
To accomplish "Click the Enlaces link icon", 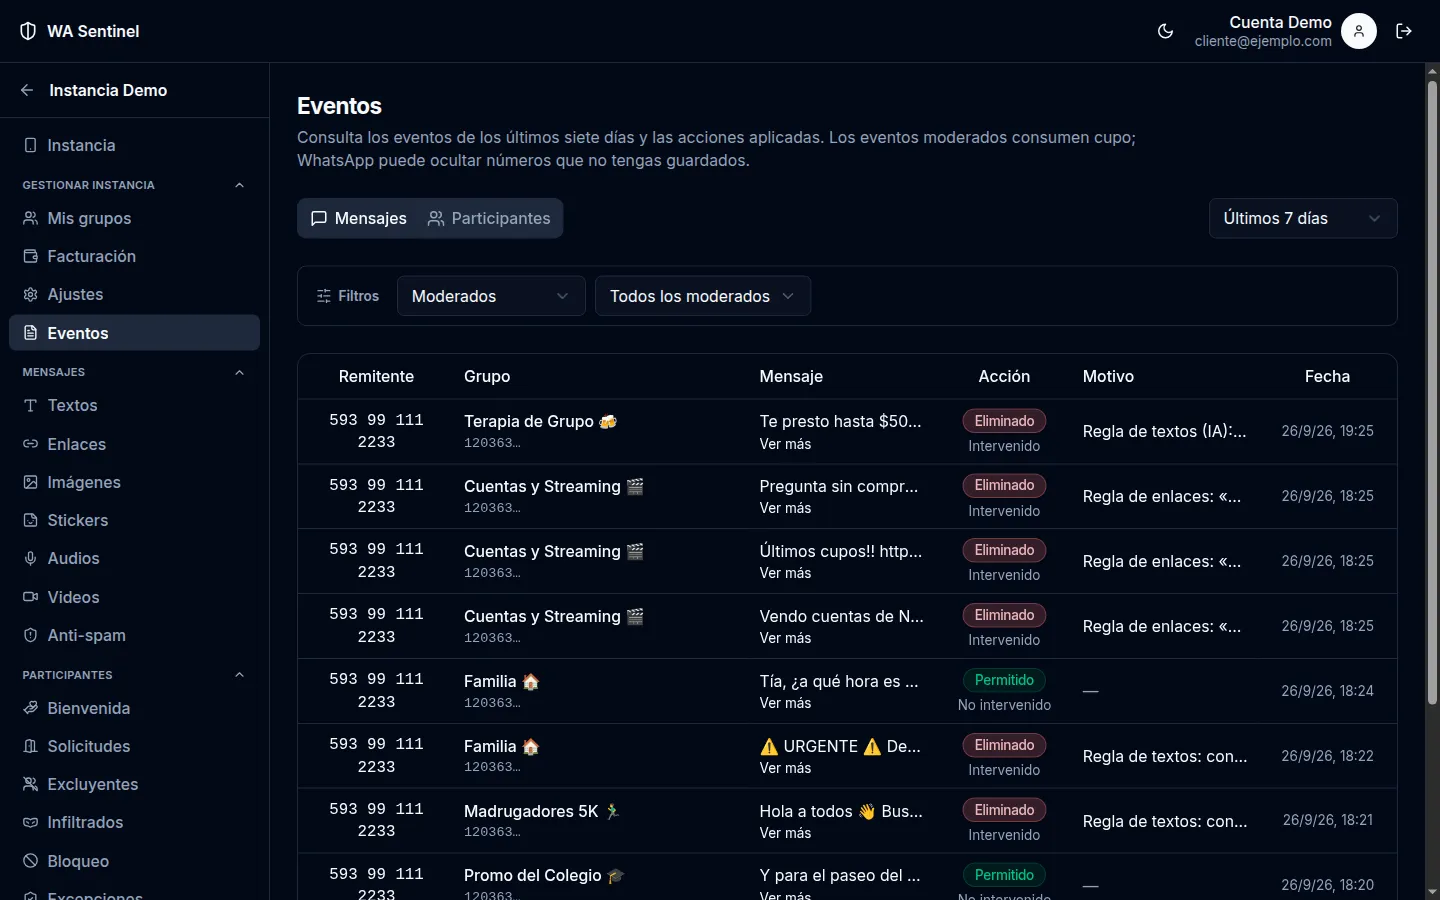I will tap(31, 444).
